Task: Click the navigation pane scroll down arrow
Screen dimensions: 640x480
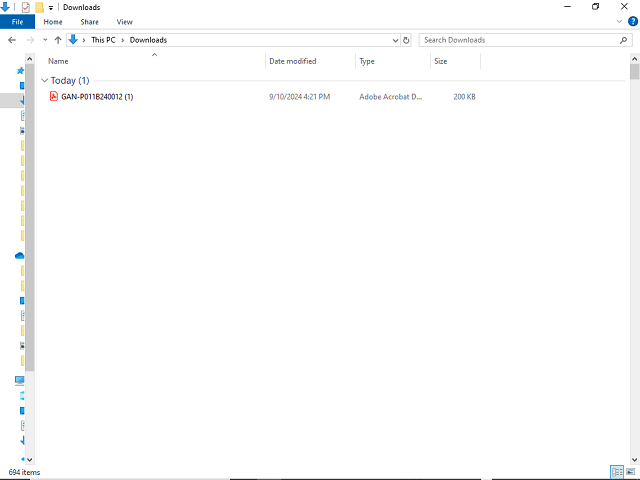Action: pyautogui.click(x=29, y=460)
